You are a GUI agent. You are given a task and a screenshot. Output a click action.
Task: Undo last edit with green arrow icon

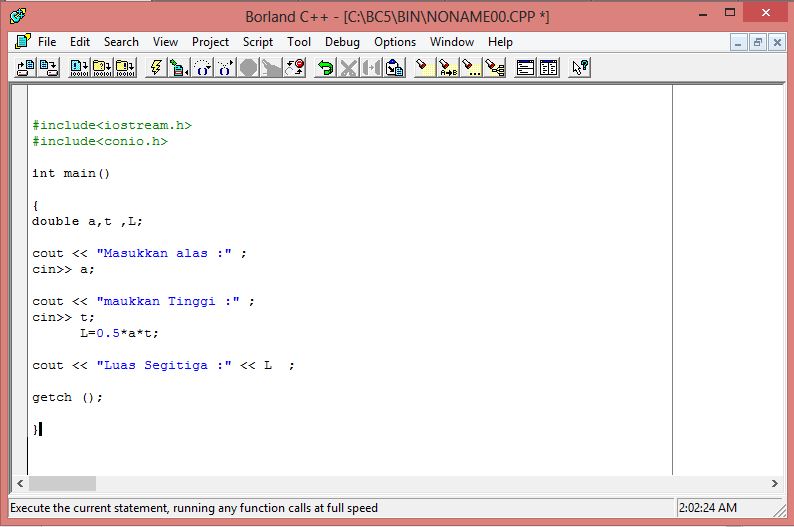[325, 67]
